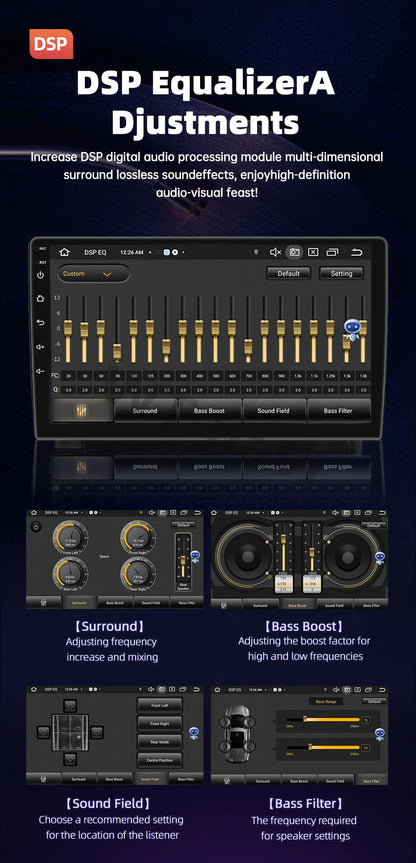Expand presets via the yellow chevron arrow
The width and height of the screenshot is (416, 863).
[x=107, y=274]
